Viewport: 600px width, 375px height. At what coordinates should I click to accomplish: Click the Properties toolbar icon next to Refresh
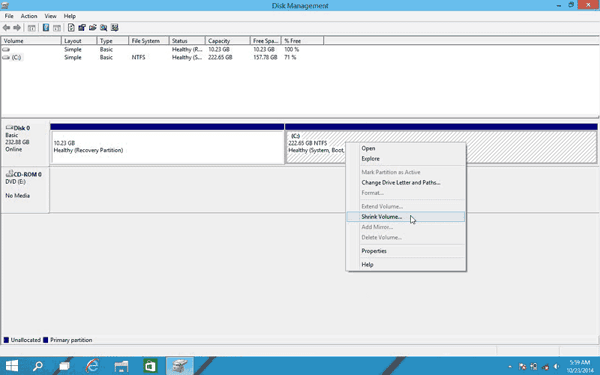click(82, 28)
